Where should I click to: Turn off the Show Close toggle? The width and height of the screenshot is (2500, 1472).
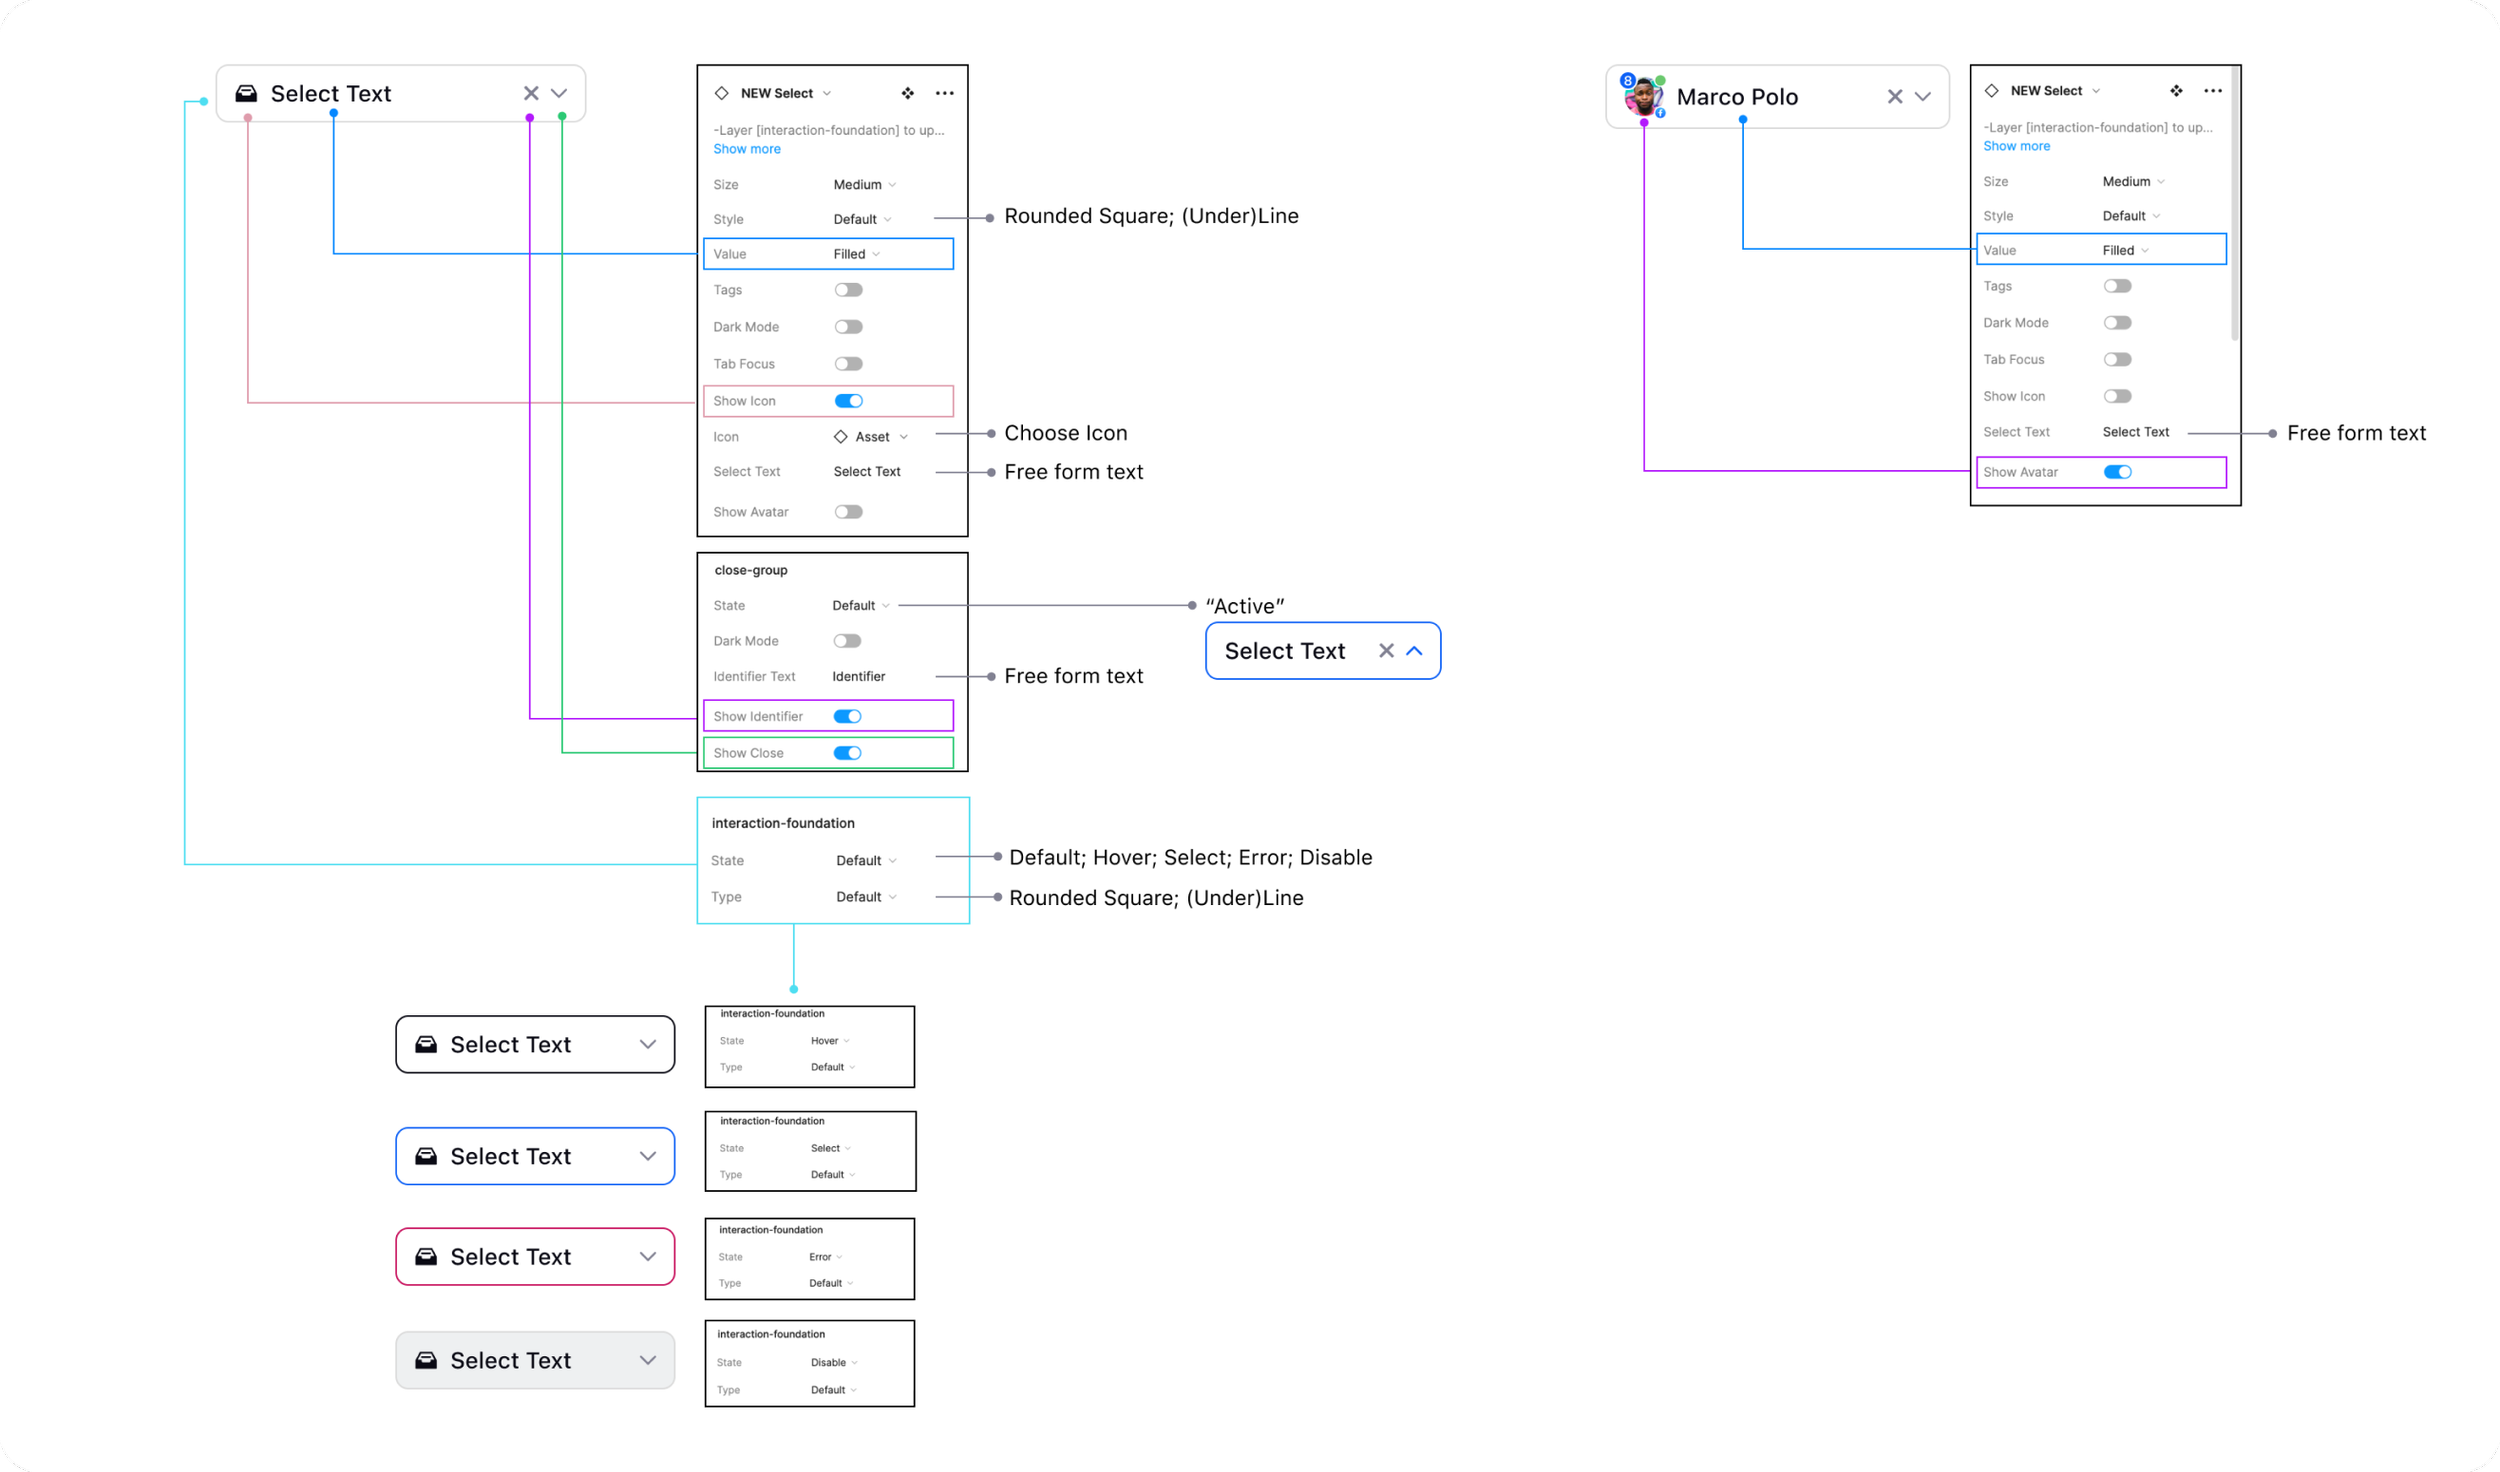pyautogui.click(x=847, y=753)
